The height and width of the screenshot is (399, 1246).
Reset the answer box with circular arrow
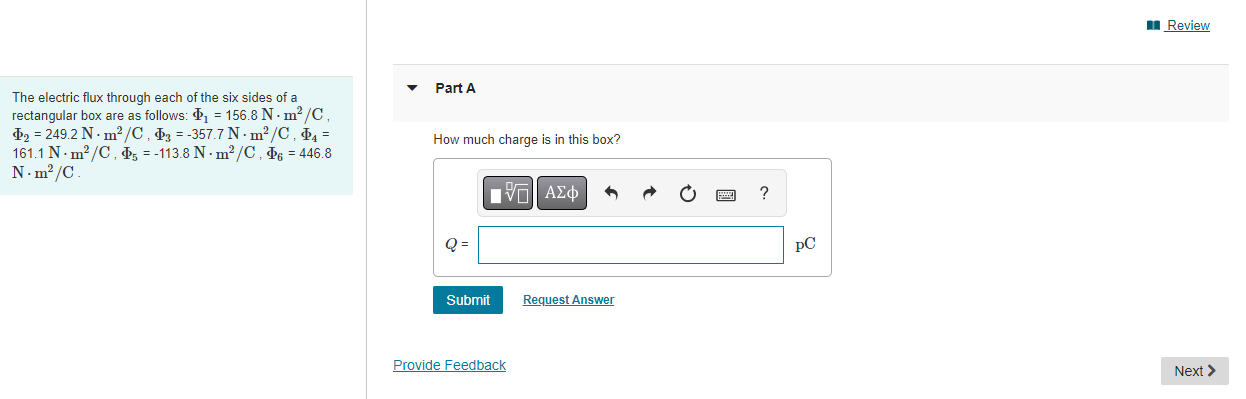click(x=688, y=194)
